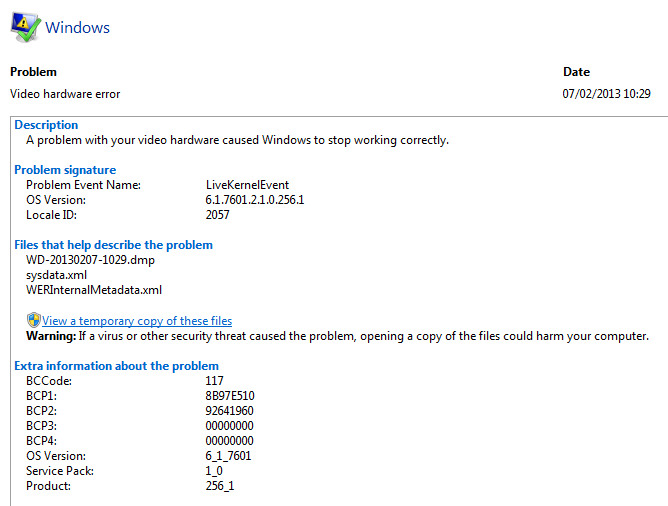Click the security shield icon beside the link

tap(33, 320)
